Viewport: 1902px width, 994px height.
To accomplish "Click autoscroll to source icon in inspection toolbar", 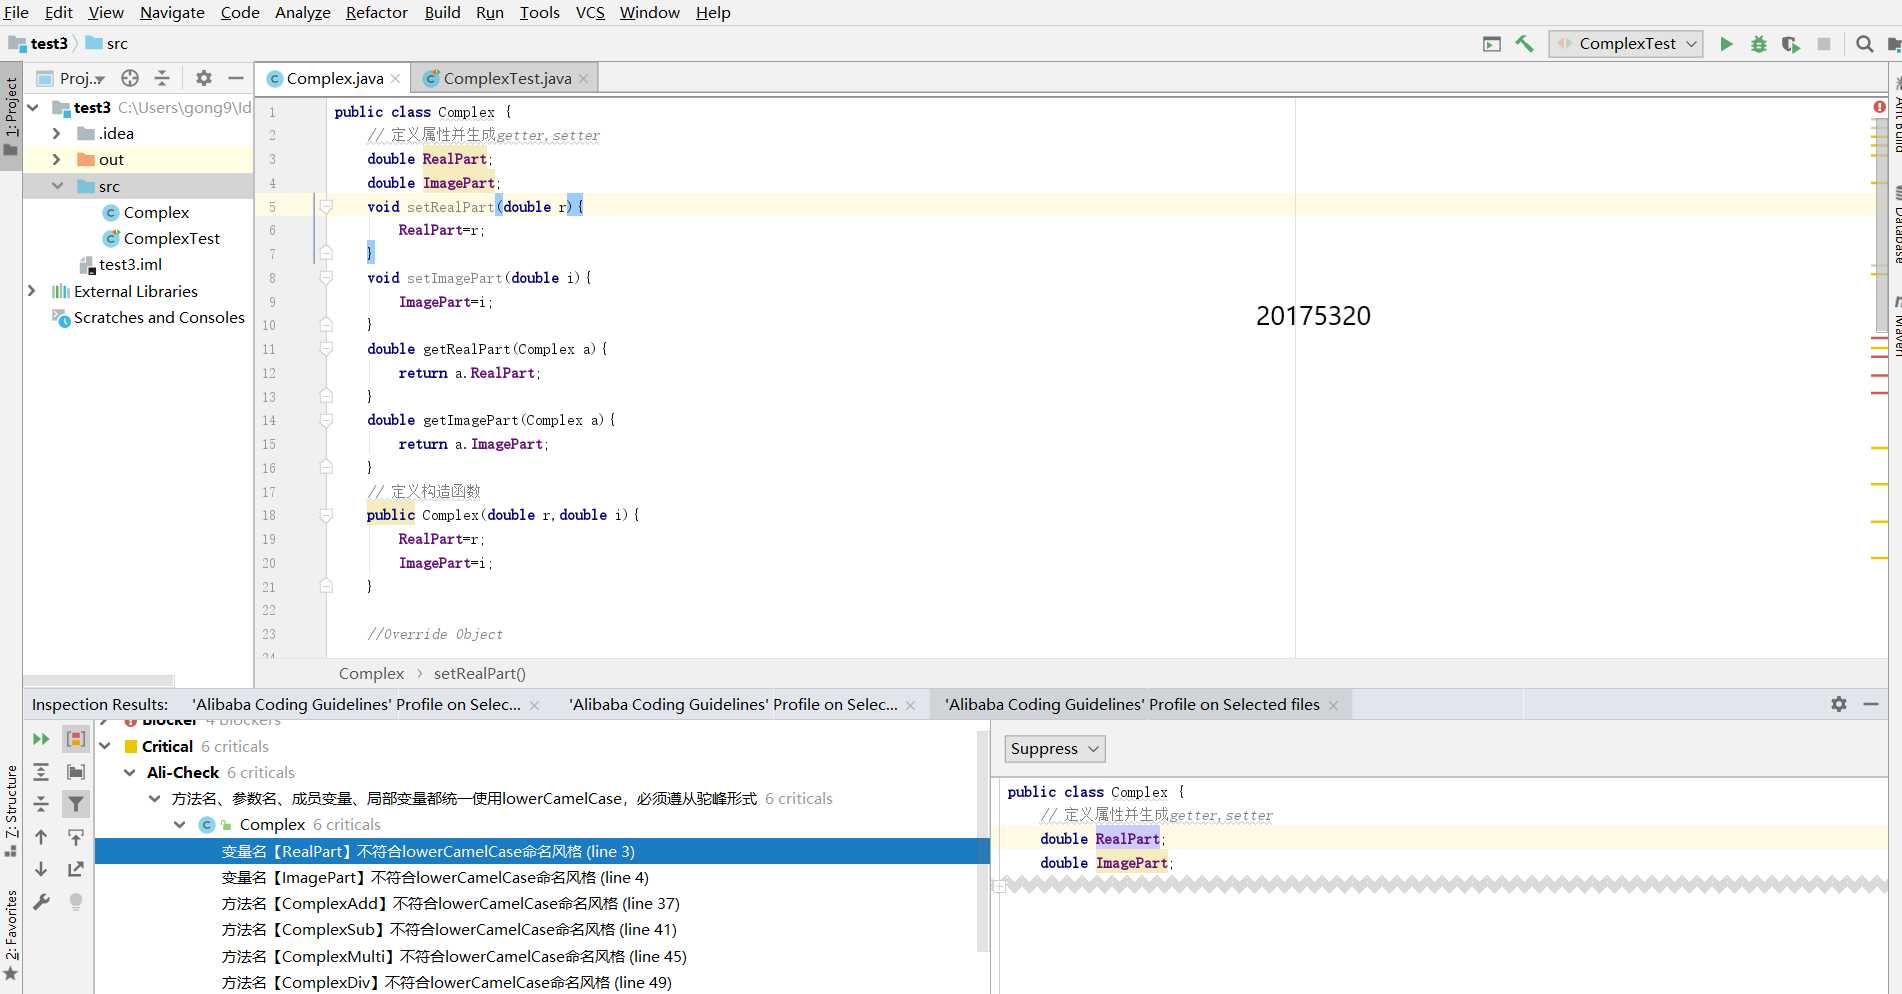I will tap(76, 837).
